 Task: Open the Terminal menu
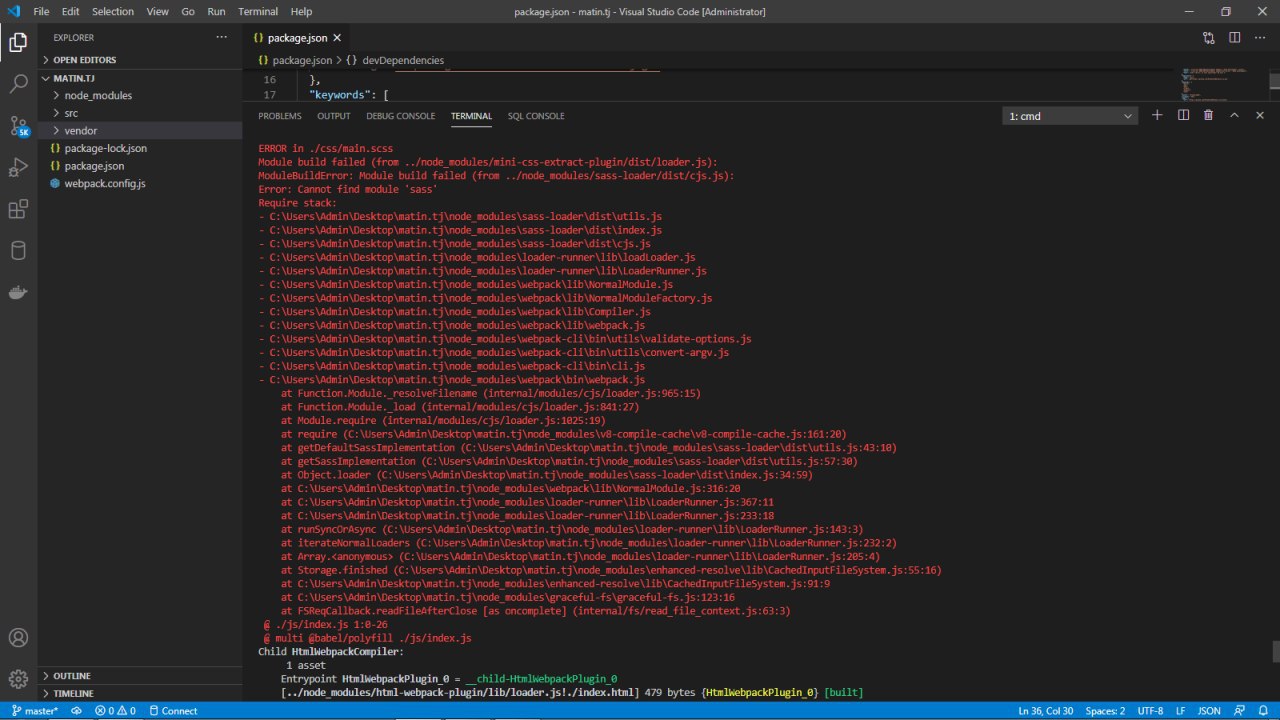coord(258,12)
